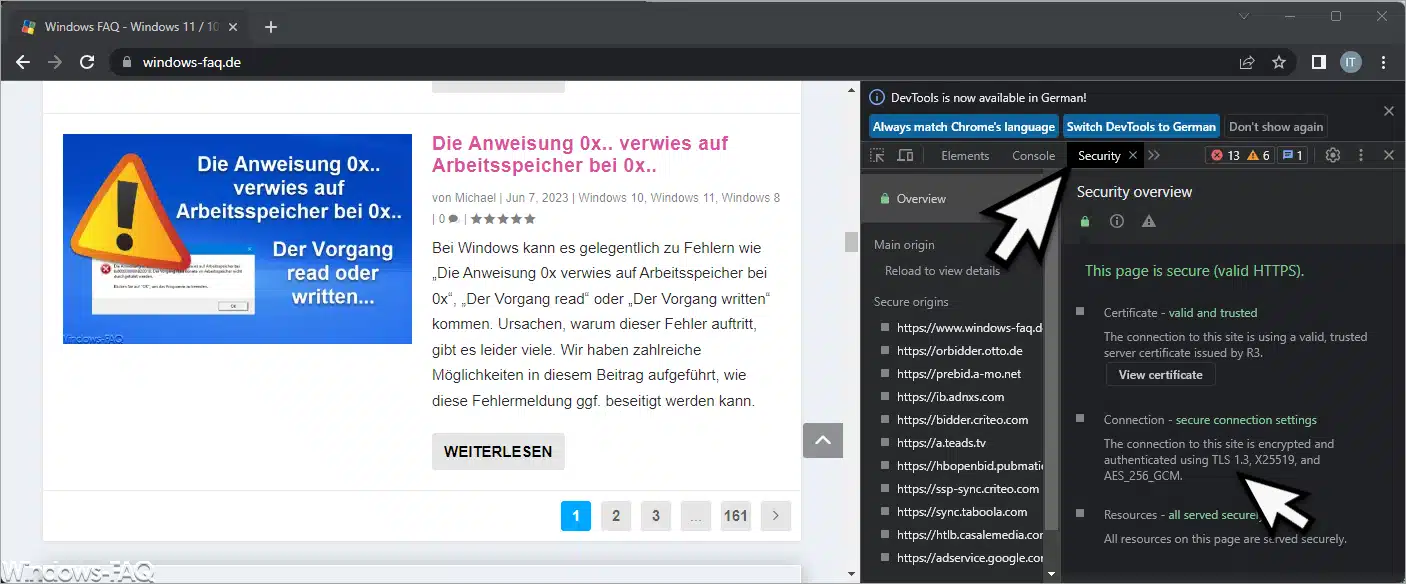Click the WEITERLESEN button
Screen dimensions: 1406x584
click(x=498, y=452)
